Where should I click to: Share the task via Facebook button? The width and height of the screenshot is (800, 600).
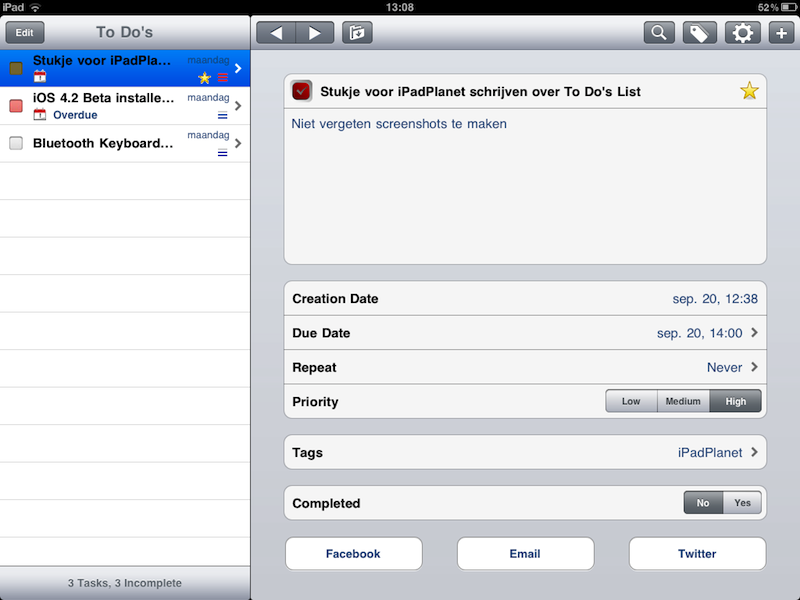[353, 554]
